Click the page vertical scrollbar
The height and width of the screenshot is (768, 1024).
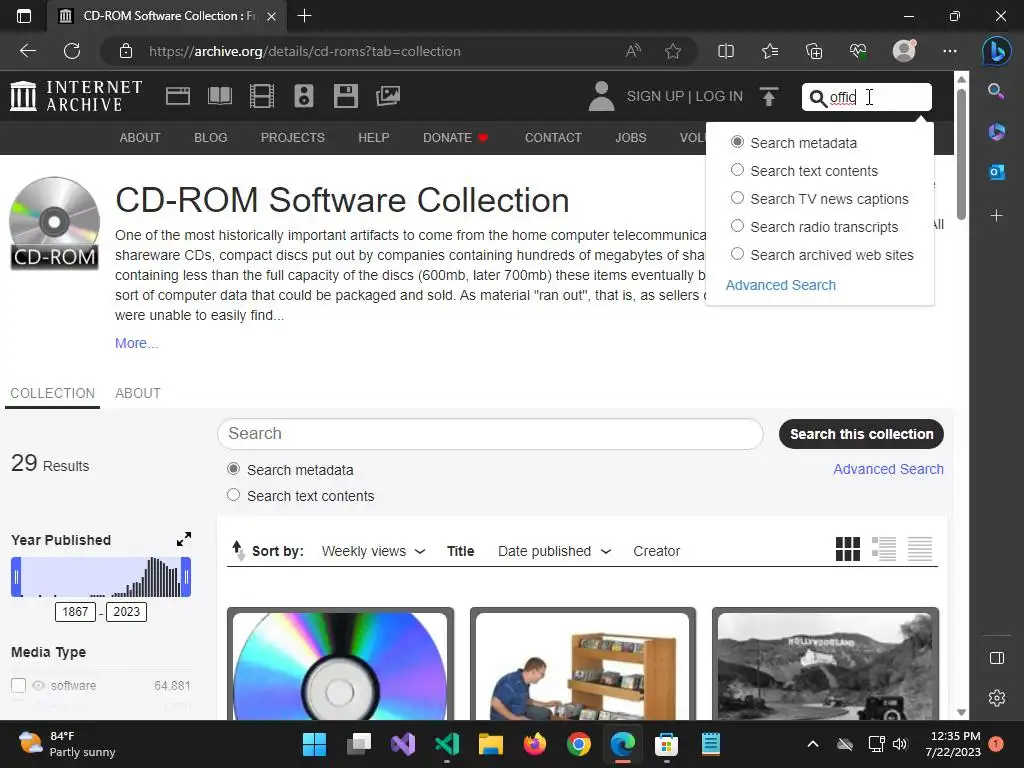[961, 153]
